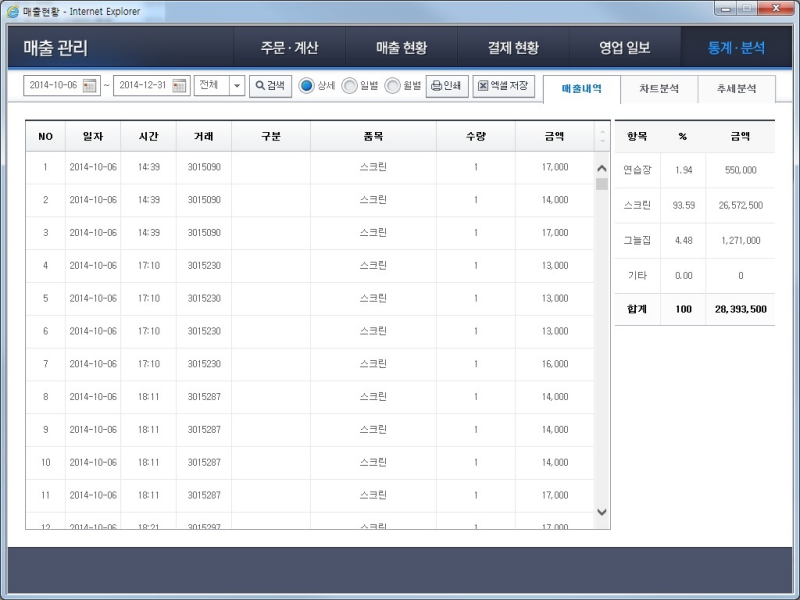This screenshot has width=800, height=600.
Task: Open the end date calendar picker
Action: 179,86
